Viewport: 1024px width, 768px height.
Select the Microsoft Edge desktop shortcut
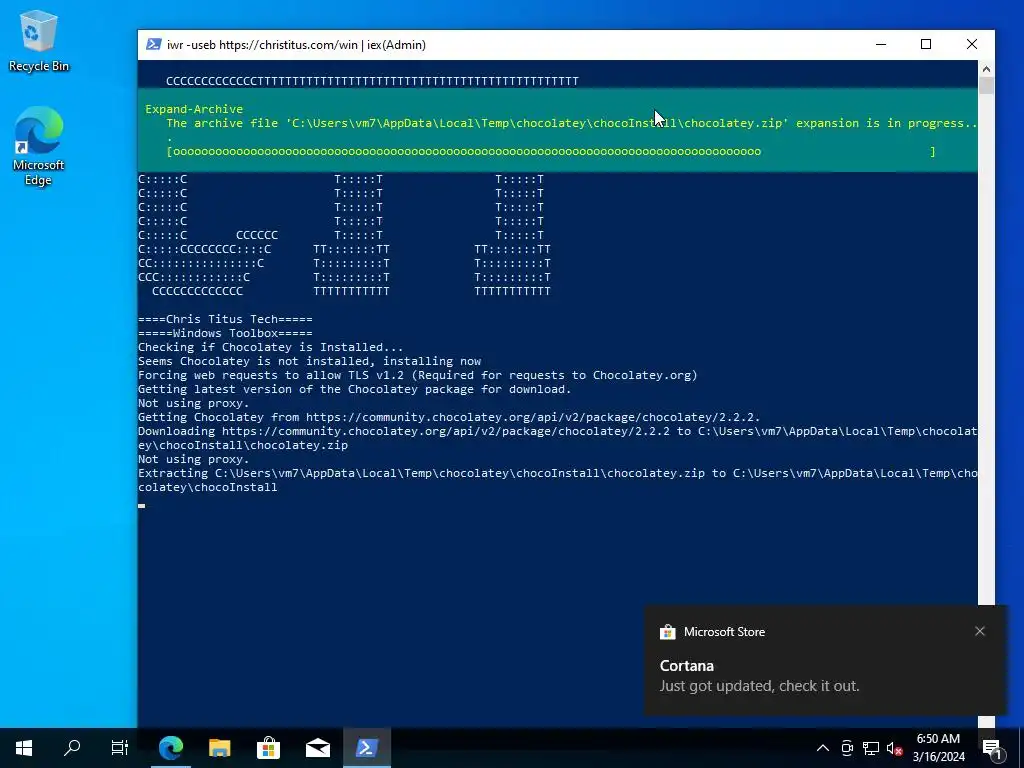[x=38, y=146]
